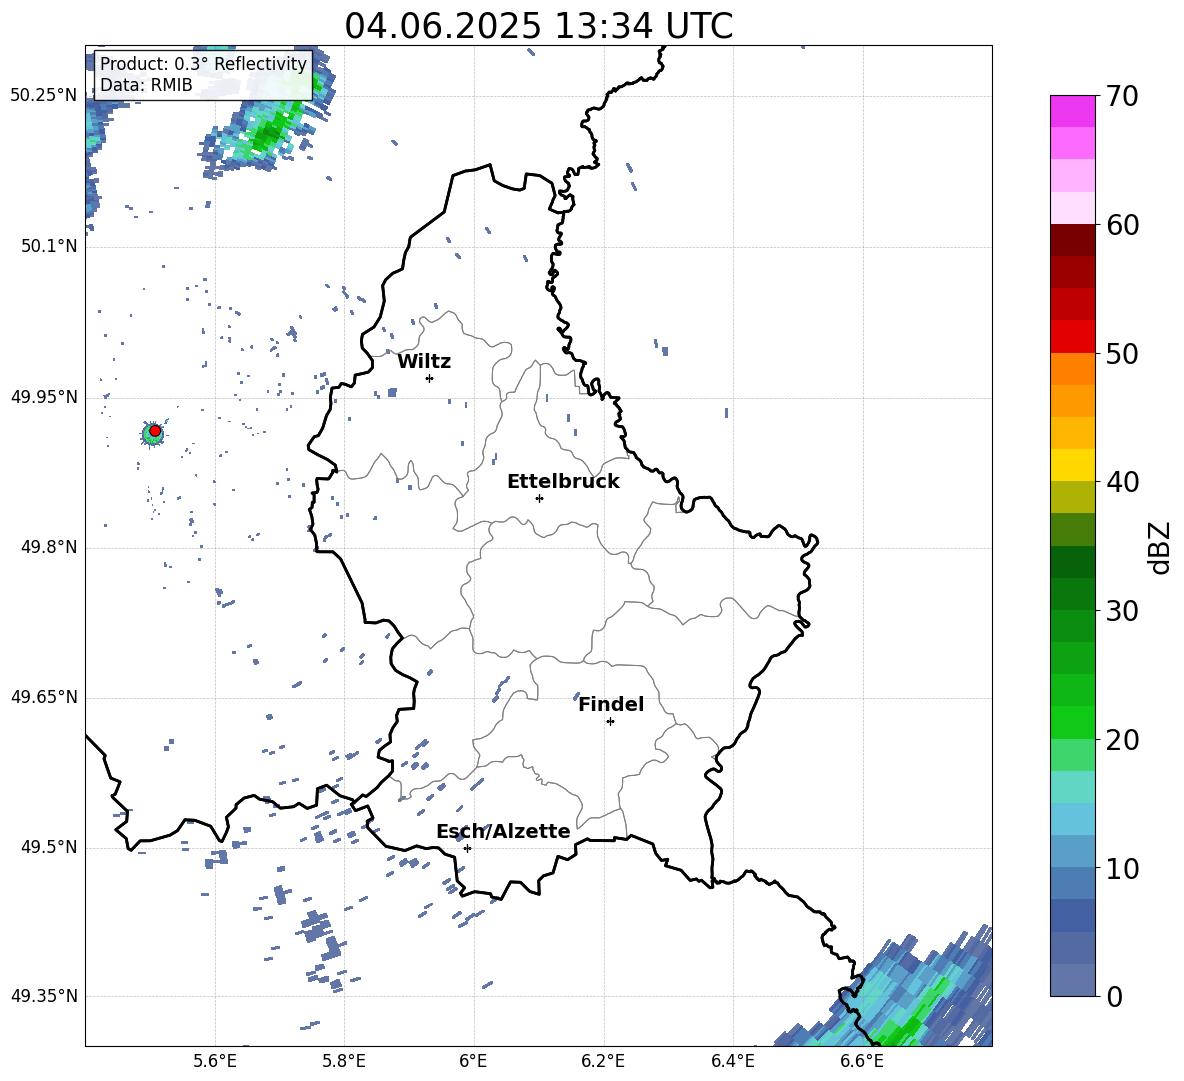The image size is (1184, 1081).
Task: Pick the bright green 20 dBZ colorbar segment
Action: (x=1072, y=722)
